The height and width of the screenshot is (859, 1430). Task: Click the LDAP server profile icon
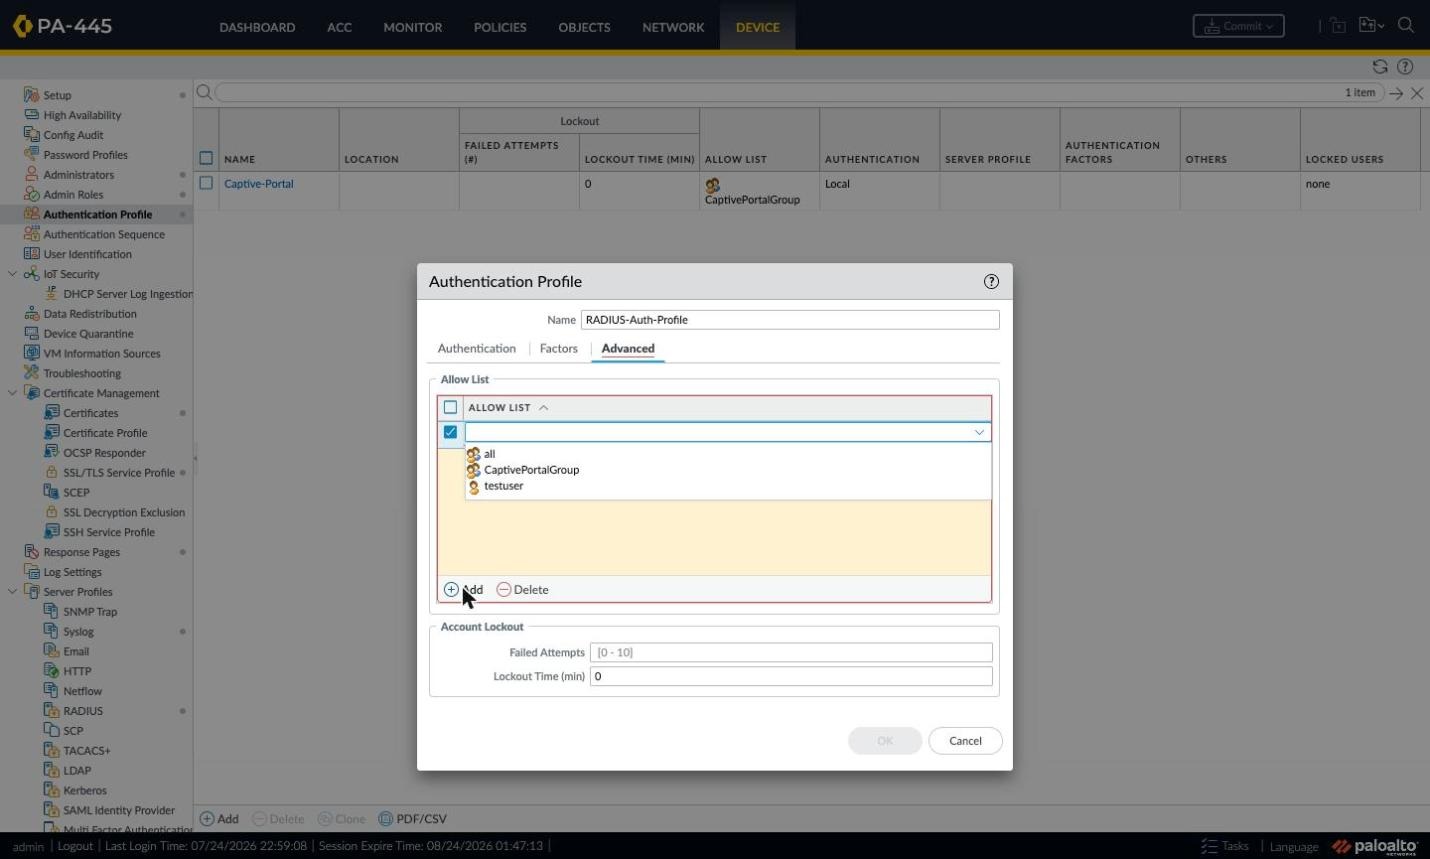click(x=51, y=770)
